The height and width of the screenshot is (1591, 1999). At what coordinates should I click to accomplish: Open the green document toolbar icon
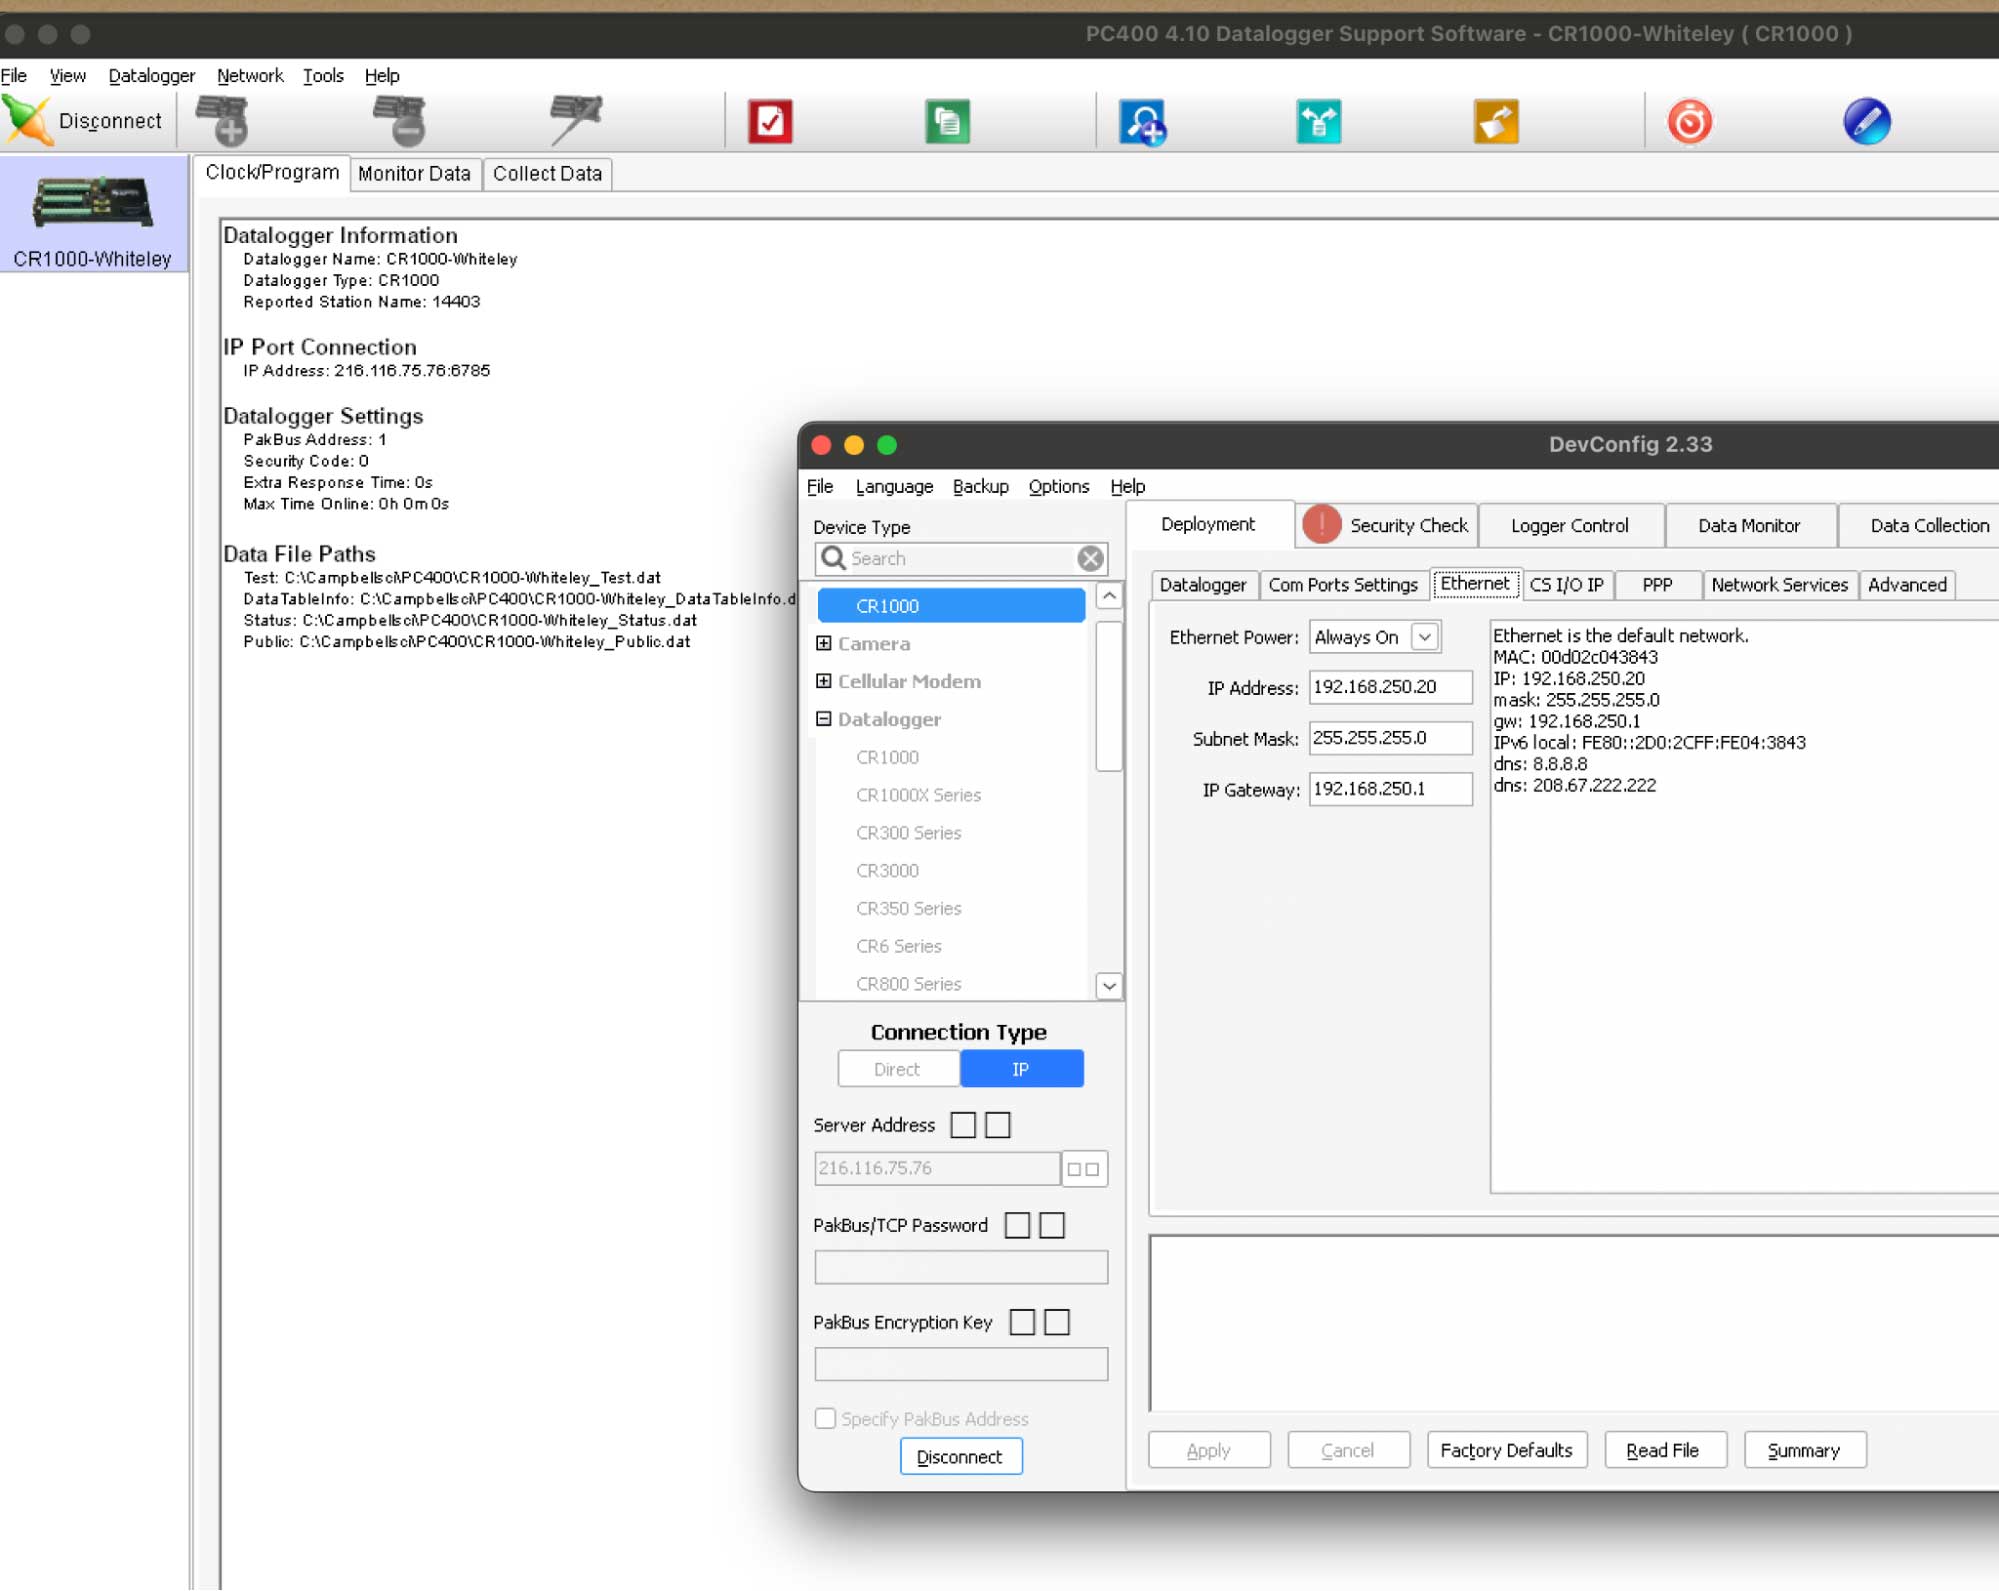coord(947,122)
